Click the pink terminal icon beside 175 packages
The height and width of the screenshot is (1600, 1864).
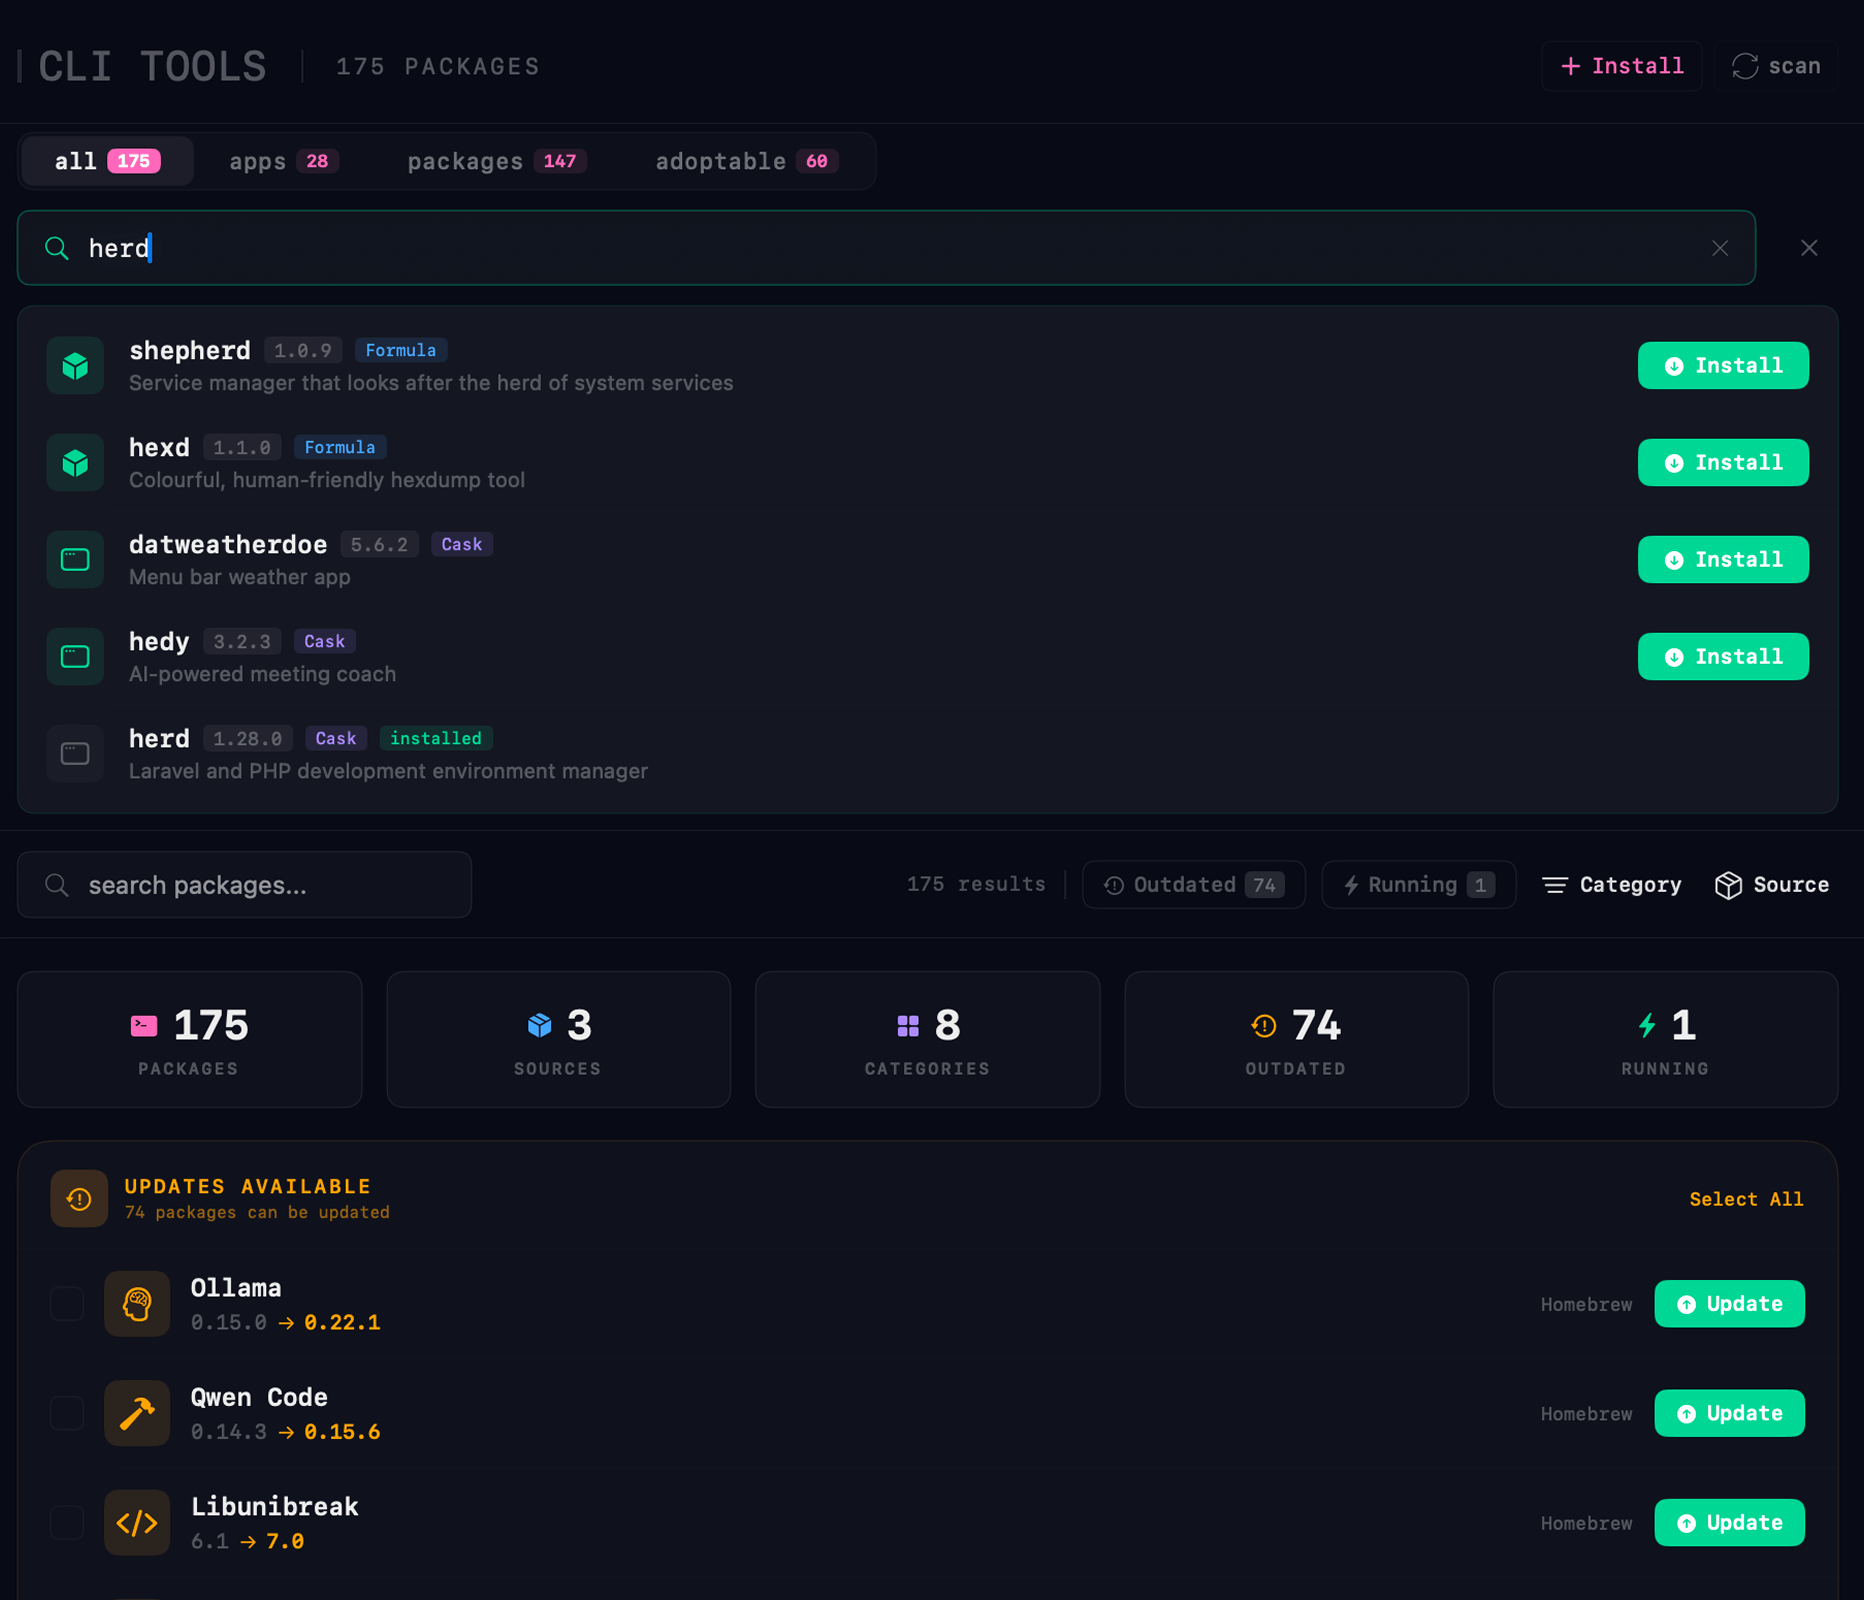[144, 1026]
